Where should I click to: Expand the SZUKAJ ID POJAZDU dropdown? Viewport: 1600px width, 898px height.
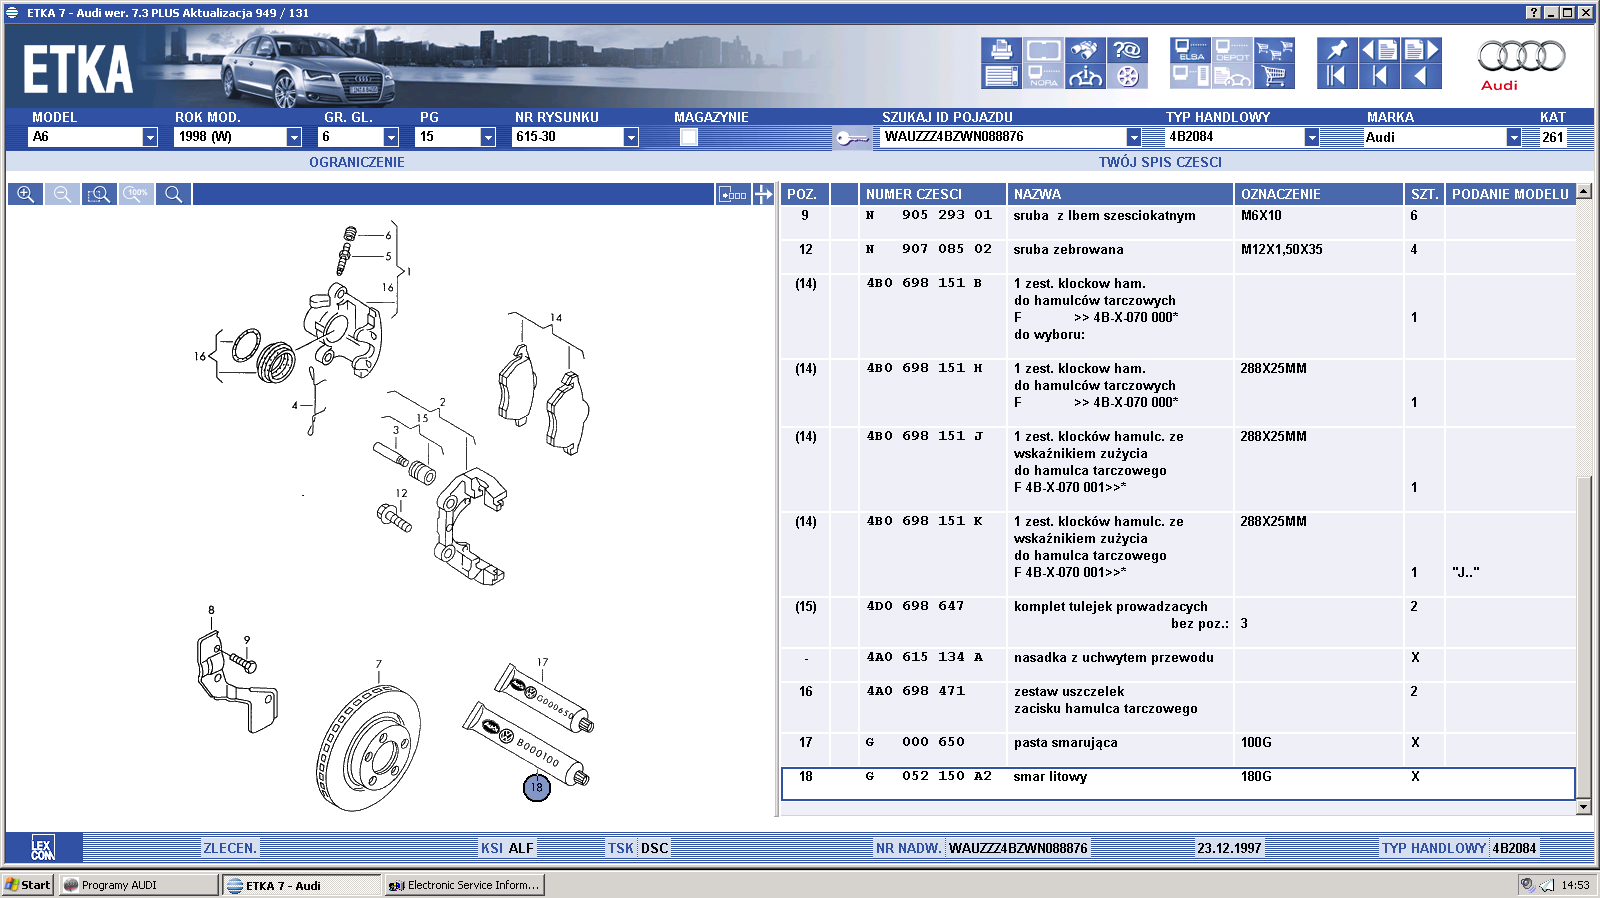point(1134,137)
